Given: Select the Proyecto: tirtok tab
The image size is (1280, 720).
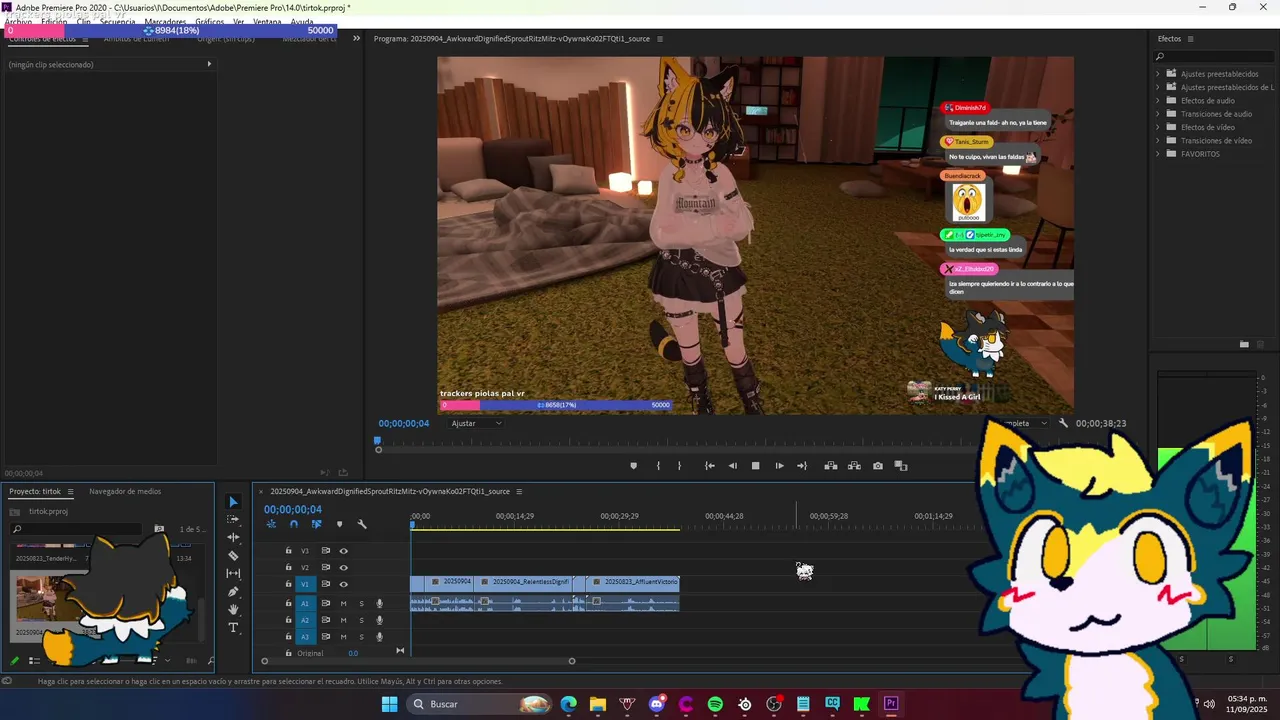Looking at the screenshot, I should tap(36, 491).
